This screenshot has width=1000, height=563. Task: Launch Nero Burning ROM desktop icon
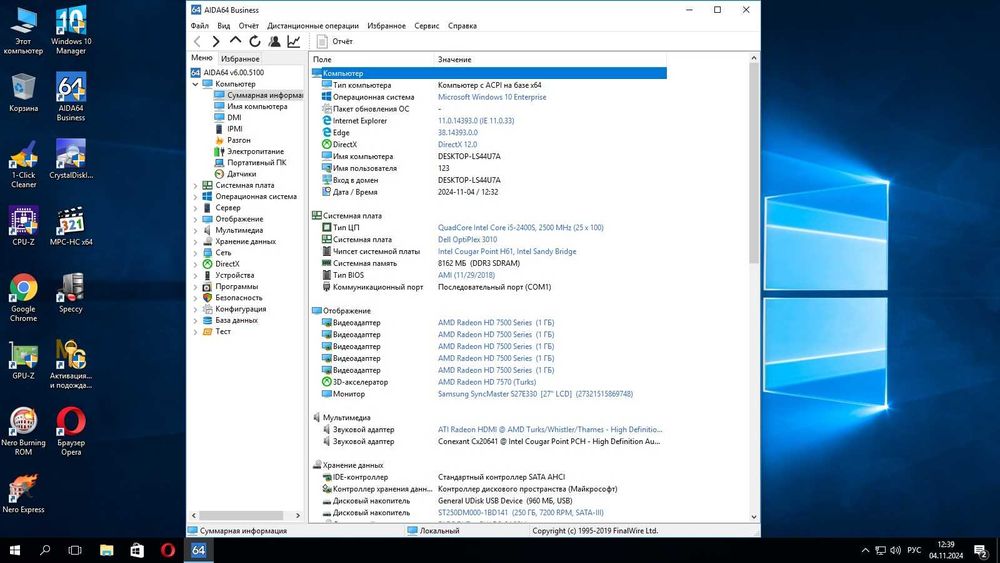pos(24,432)
